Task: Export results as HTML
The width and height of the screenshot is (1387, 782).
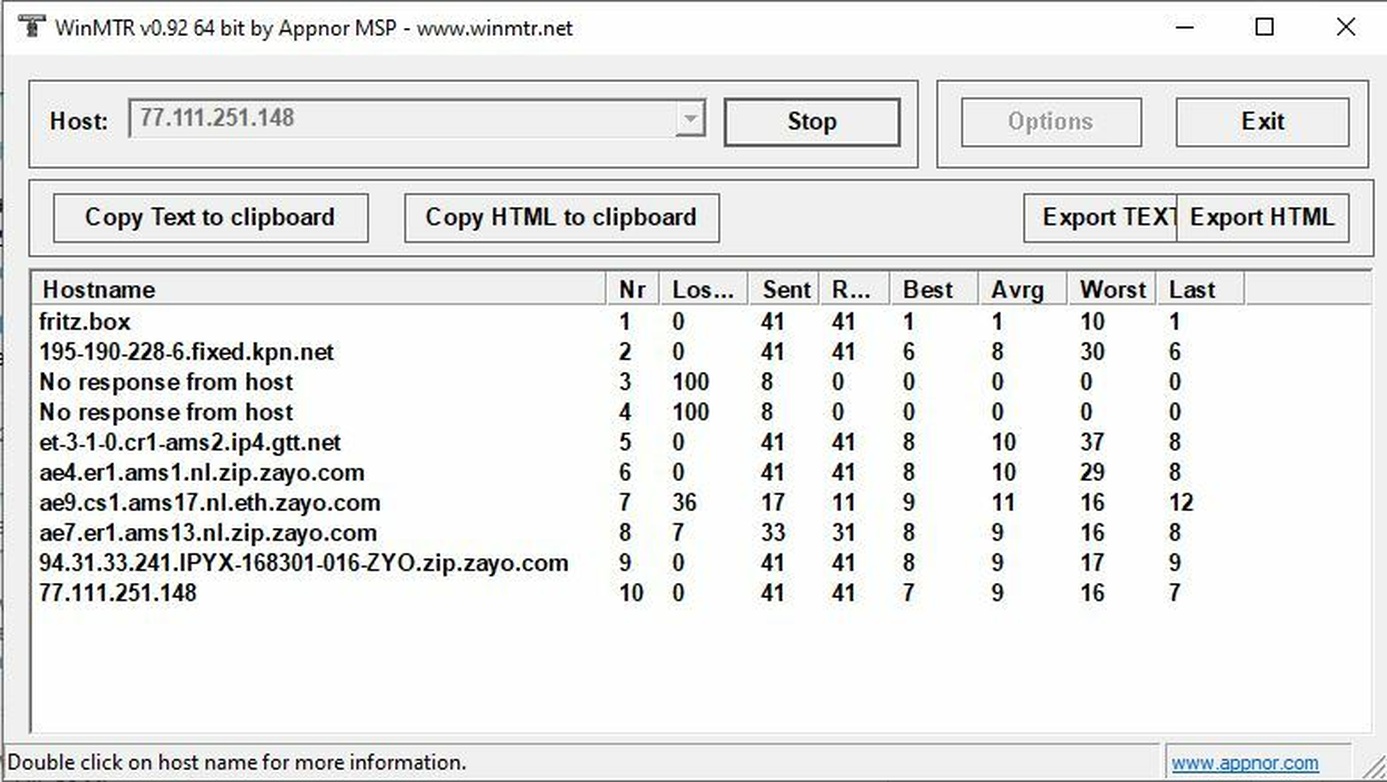Action: point(1262,218)
